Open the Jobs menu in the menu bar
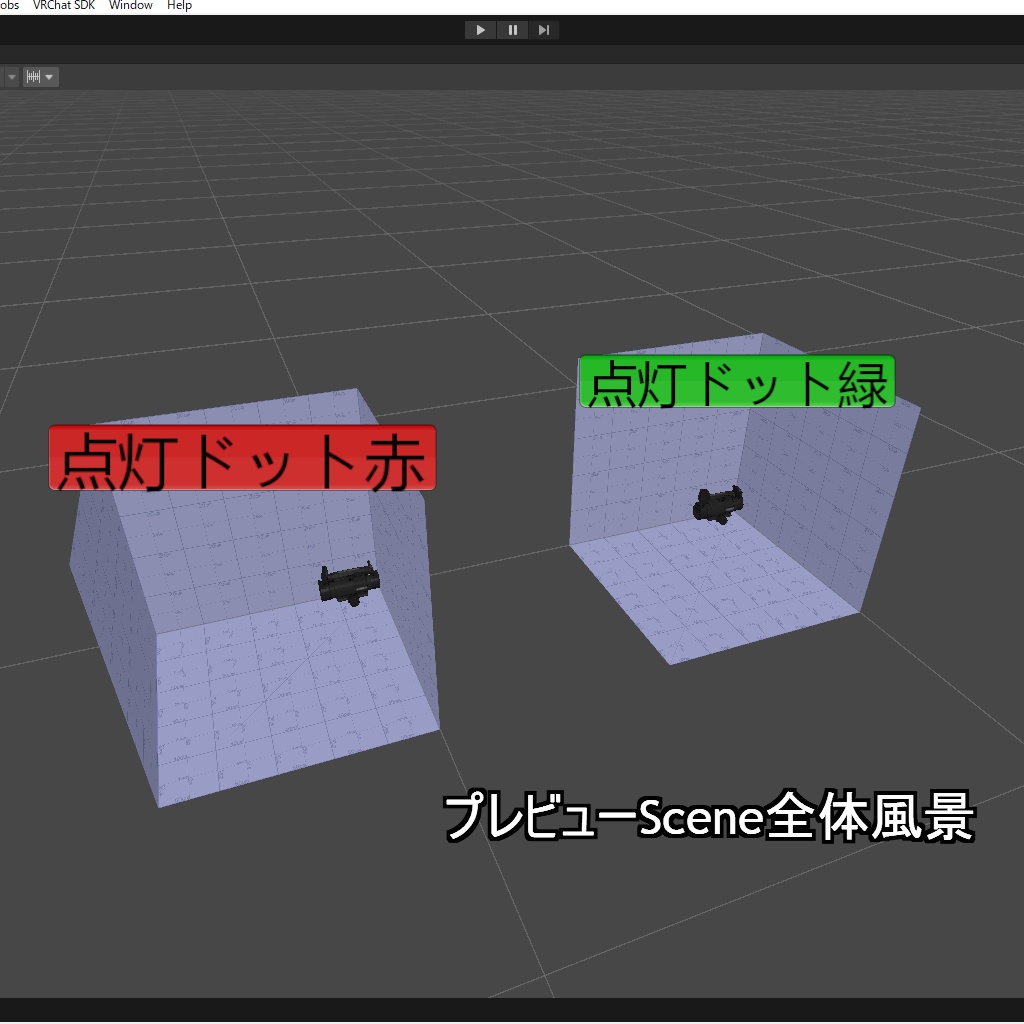The width and height of the screenshot is (1024, 1024). point(10,5)
